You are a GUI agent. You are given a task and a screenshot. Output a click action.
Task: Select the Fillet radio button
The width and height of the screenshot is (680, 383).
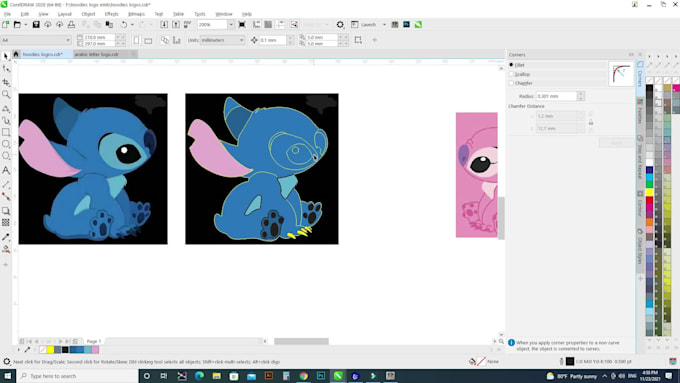coord(511,65)
